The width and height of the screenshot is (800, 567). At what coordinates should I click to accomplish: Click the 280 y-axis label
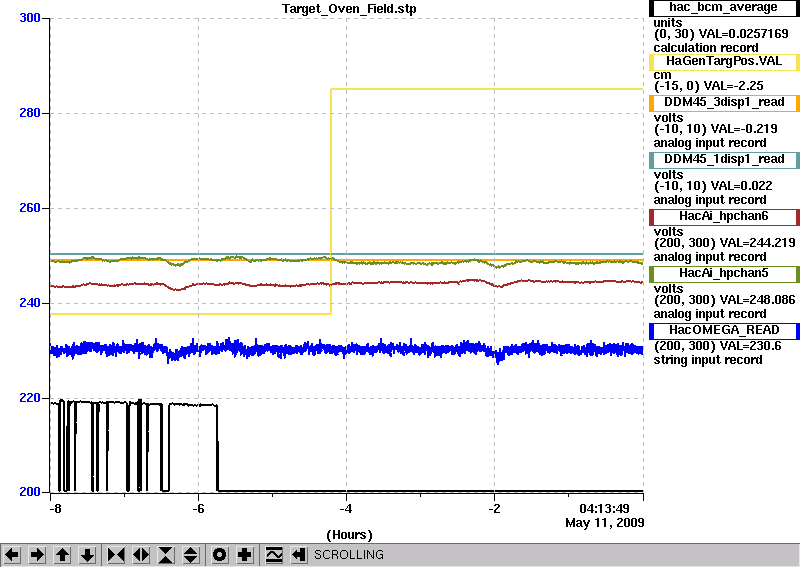pyautogui.click(x=30, y=113)
